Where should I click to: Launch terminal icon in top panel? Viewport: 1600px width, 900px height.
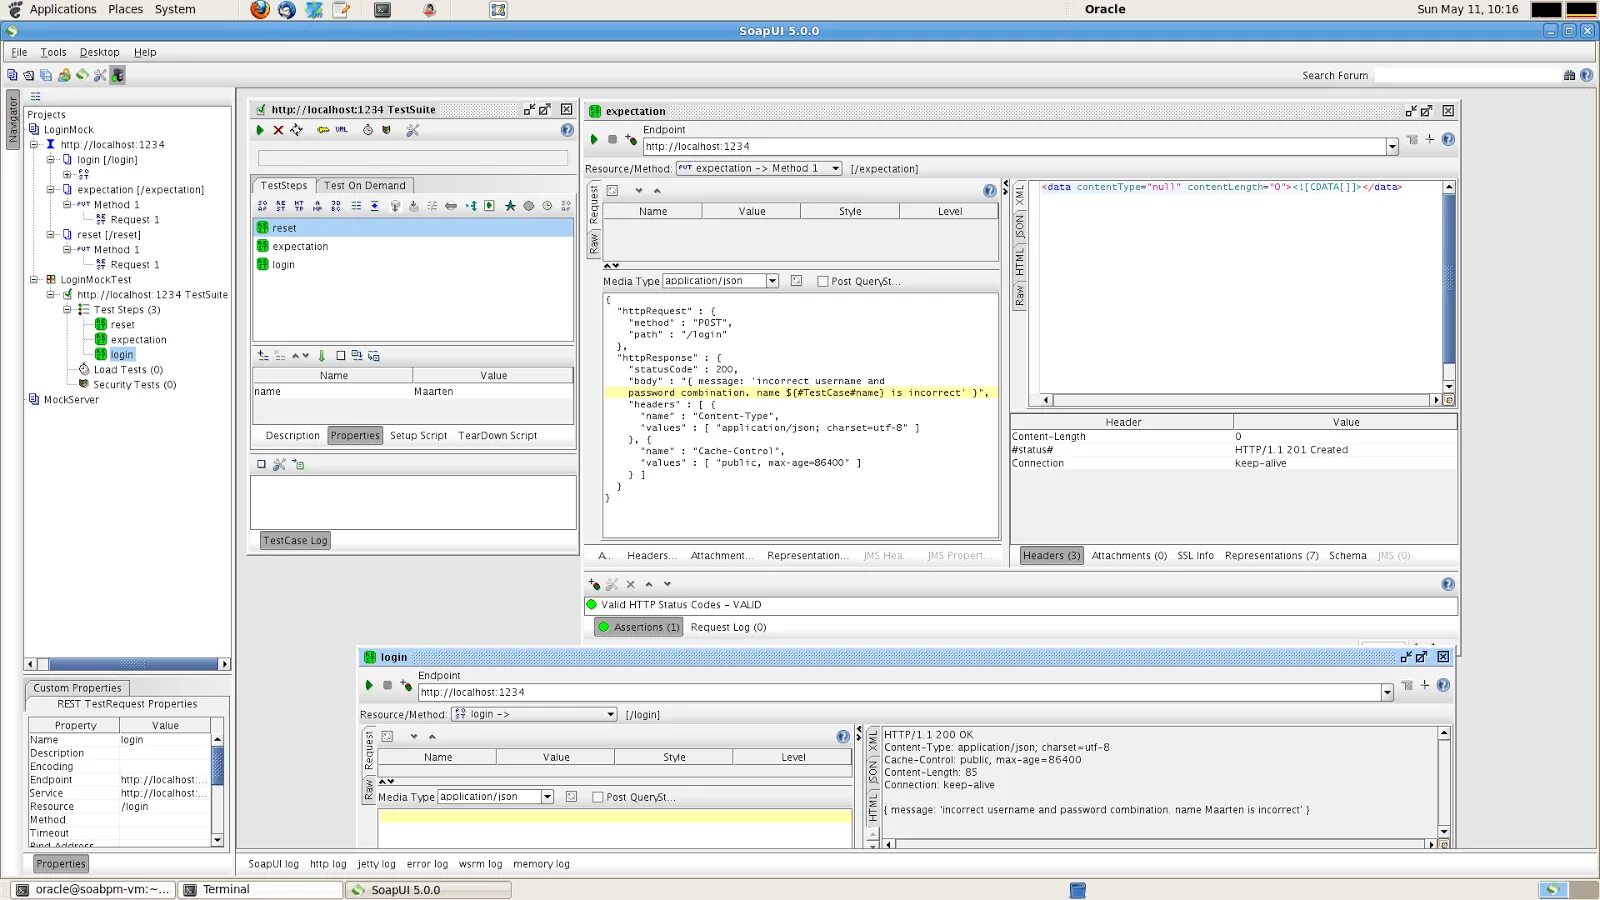[x=382, y=10]
